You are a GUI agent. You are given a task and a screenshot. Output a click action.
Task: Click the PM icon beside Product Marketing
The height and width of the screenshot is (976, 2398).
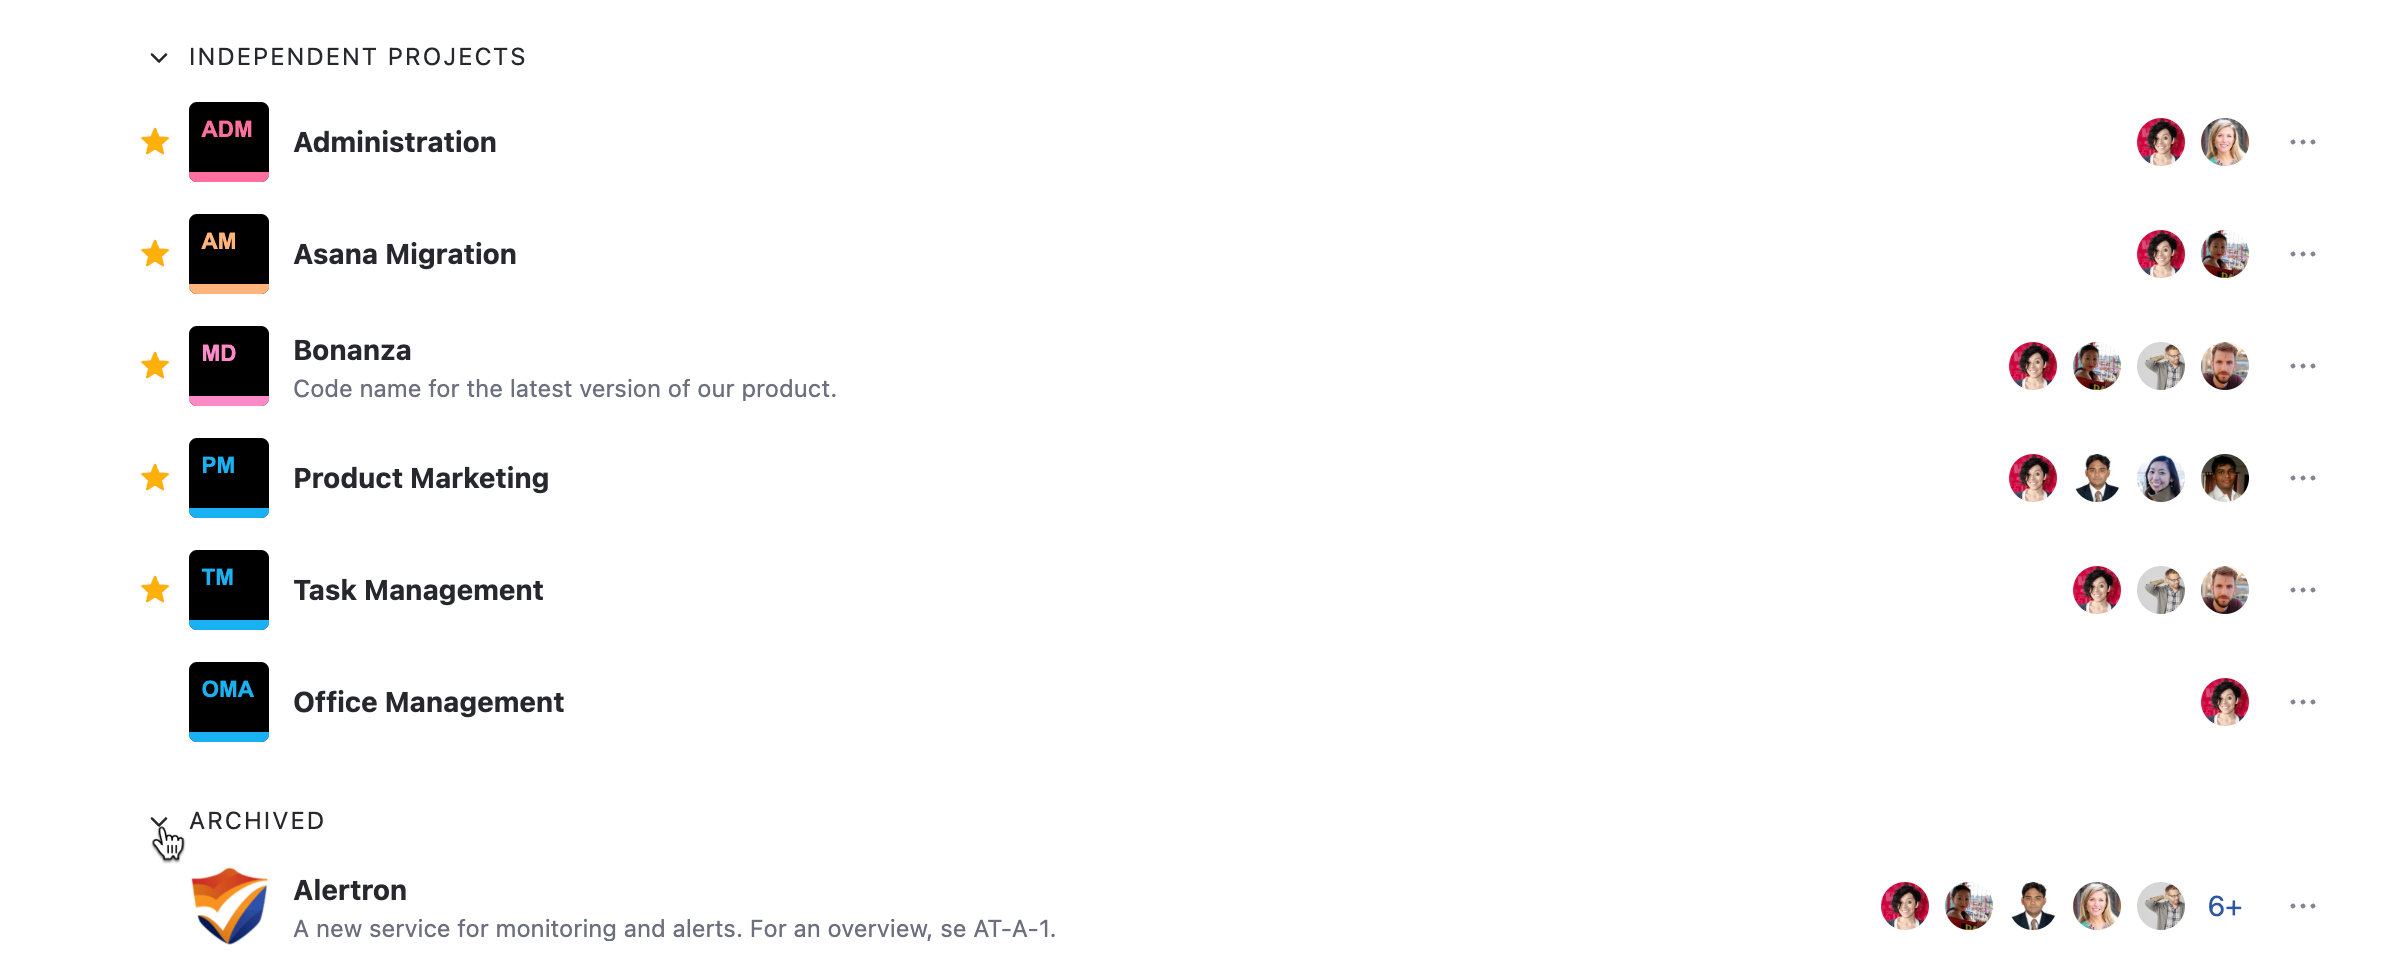click(228, 477)
